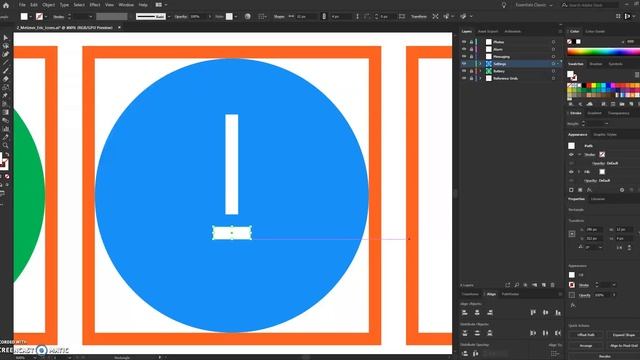
Task: Click Create New Layer icon in Layers panel
Action: [544, 285]
